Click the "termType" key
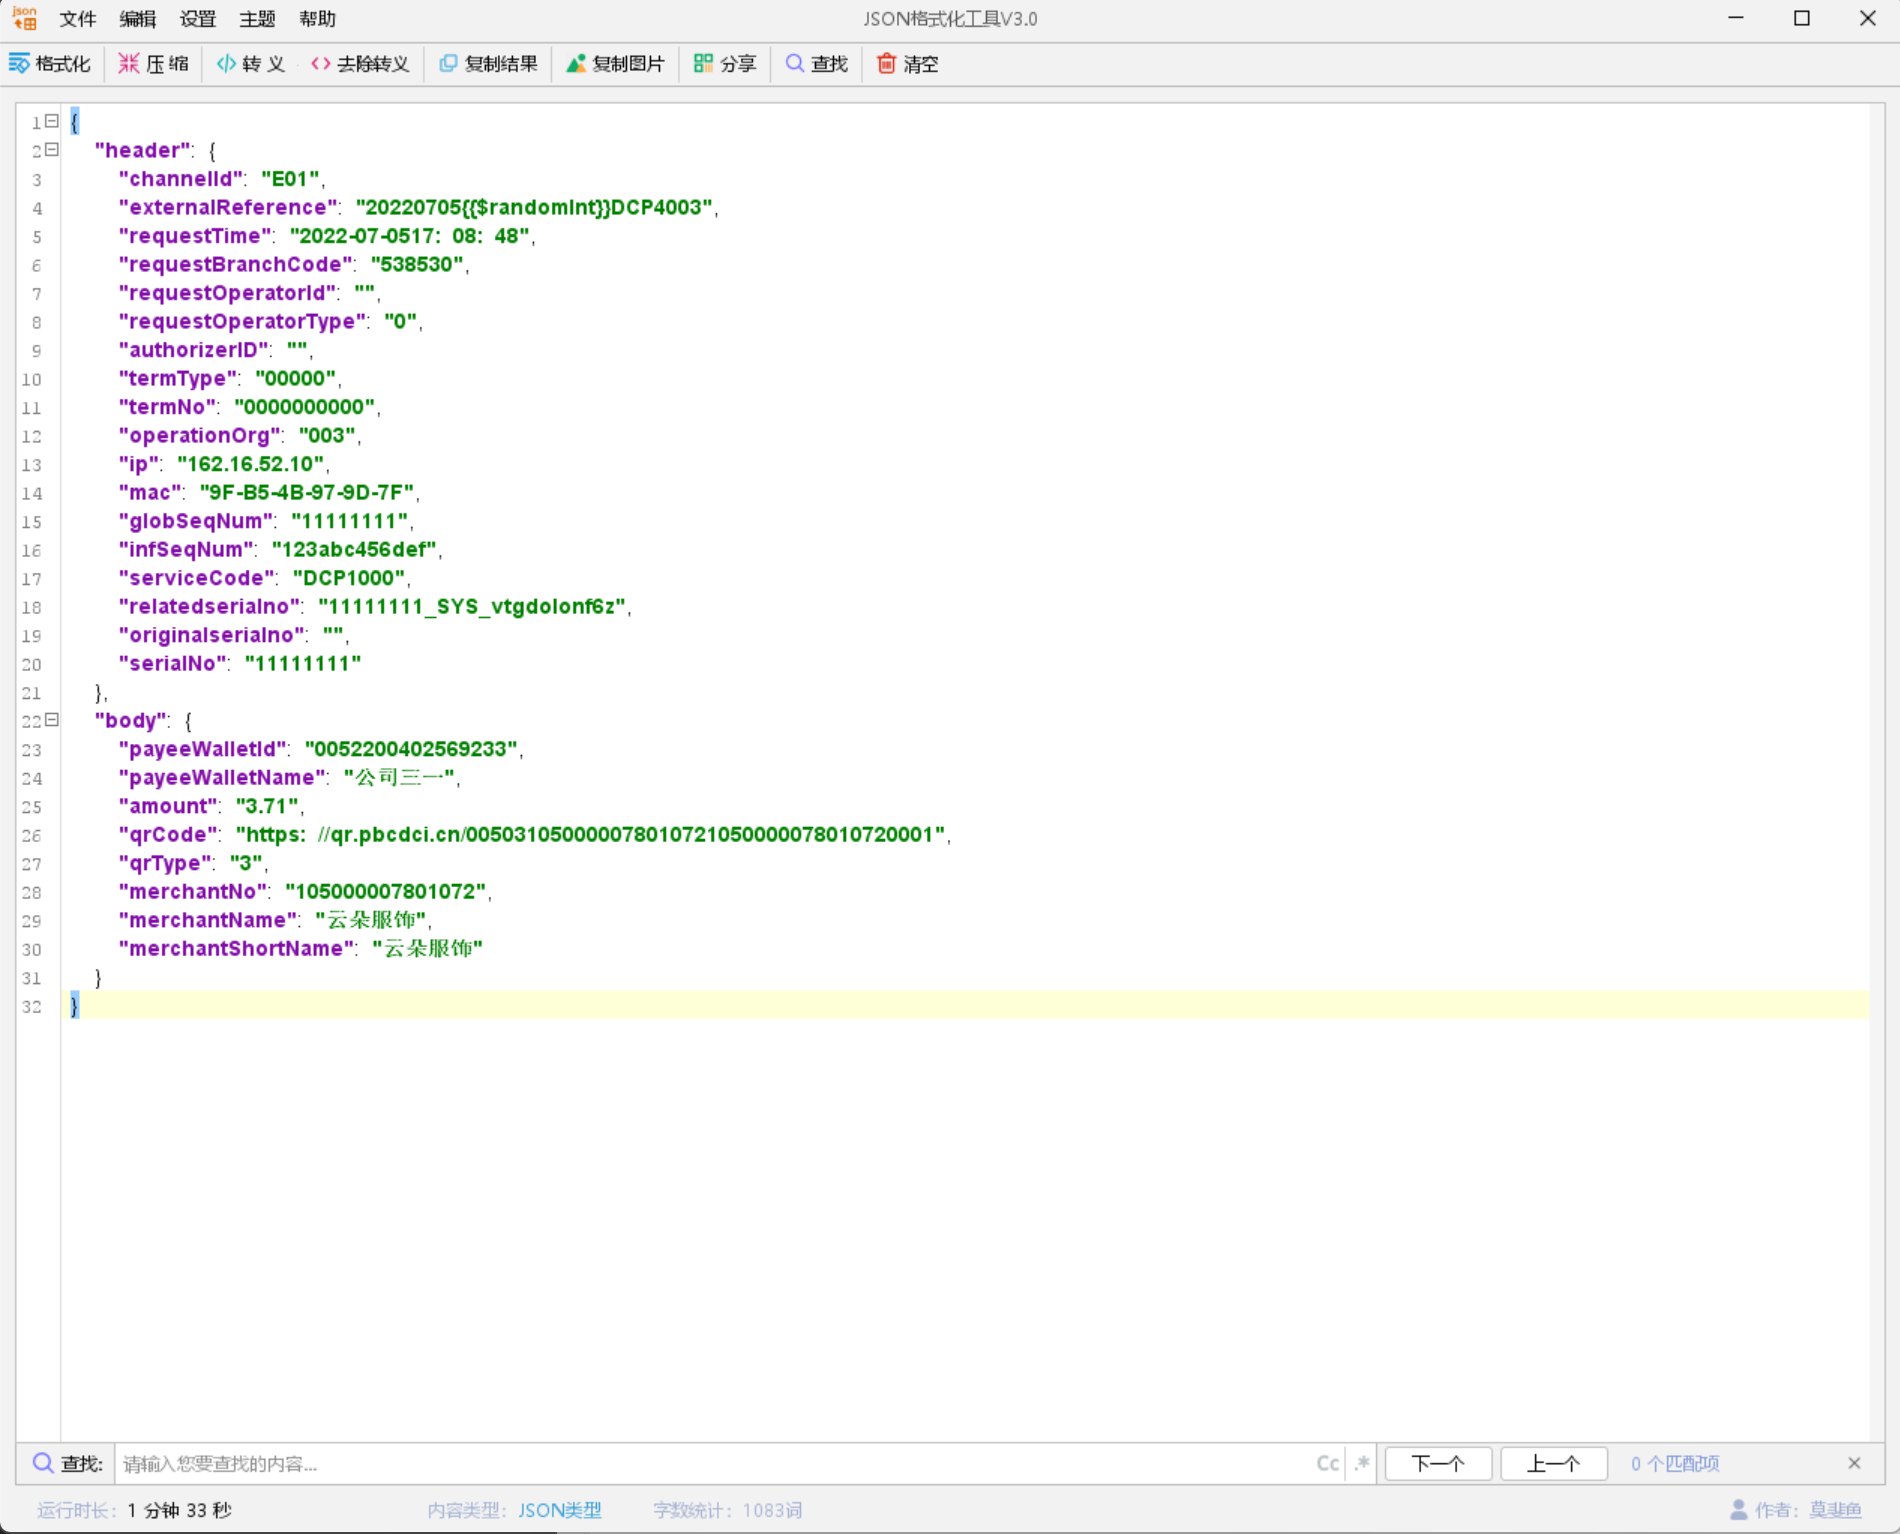1900x1534 pixels. tap(179, 378)
